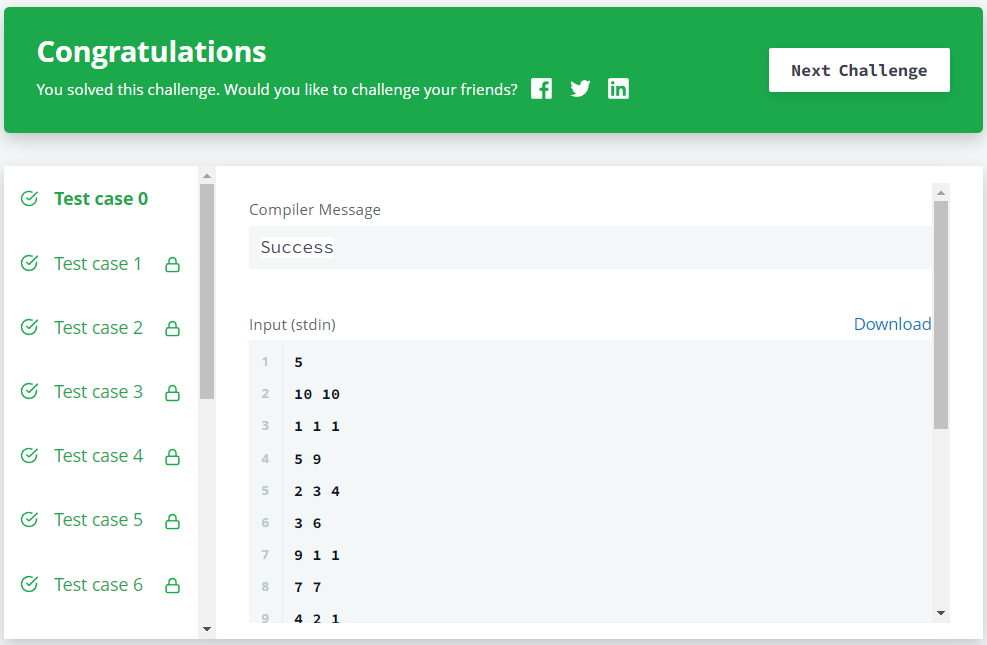Screen dimensions: 987x645
Task: Open Test case 2 entry
Action: [98, 328]
